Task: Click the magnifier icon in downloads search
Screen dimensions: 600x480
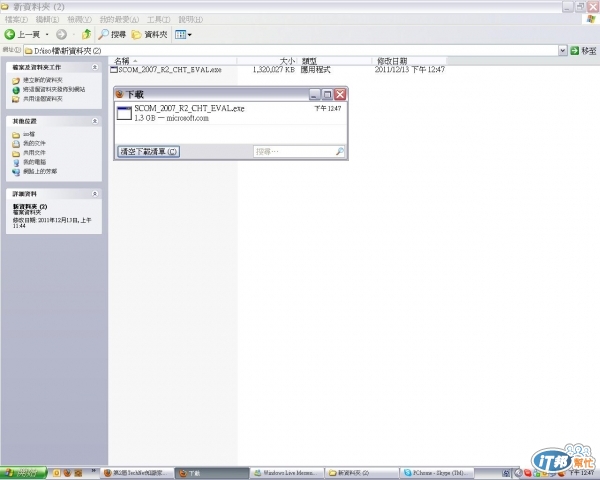Action: tap(339, 152)
